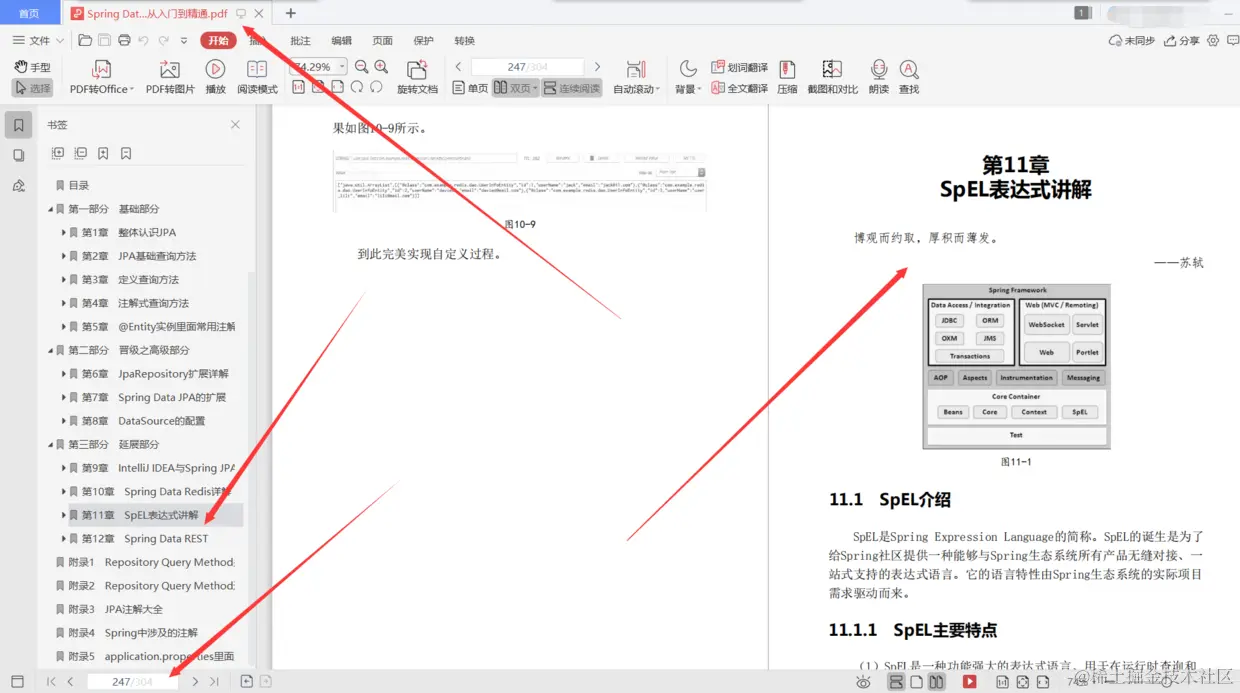
Task: Jump to 第2章 JPA基础查询方法
Action: click(x=139, y=256)
